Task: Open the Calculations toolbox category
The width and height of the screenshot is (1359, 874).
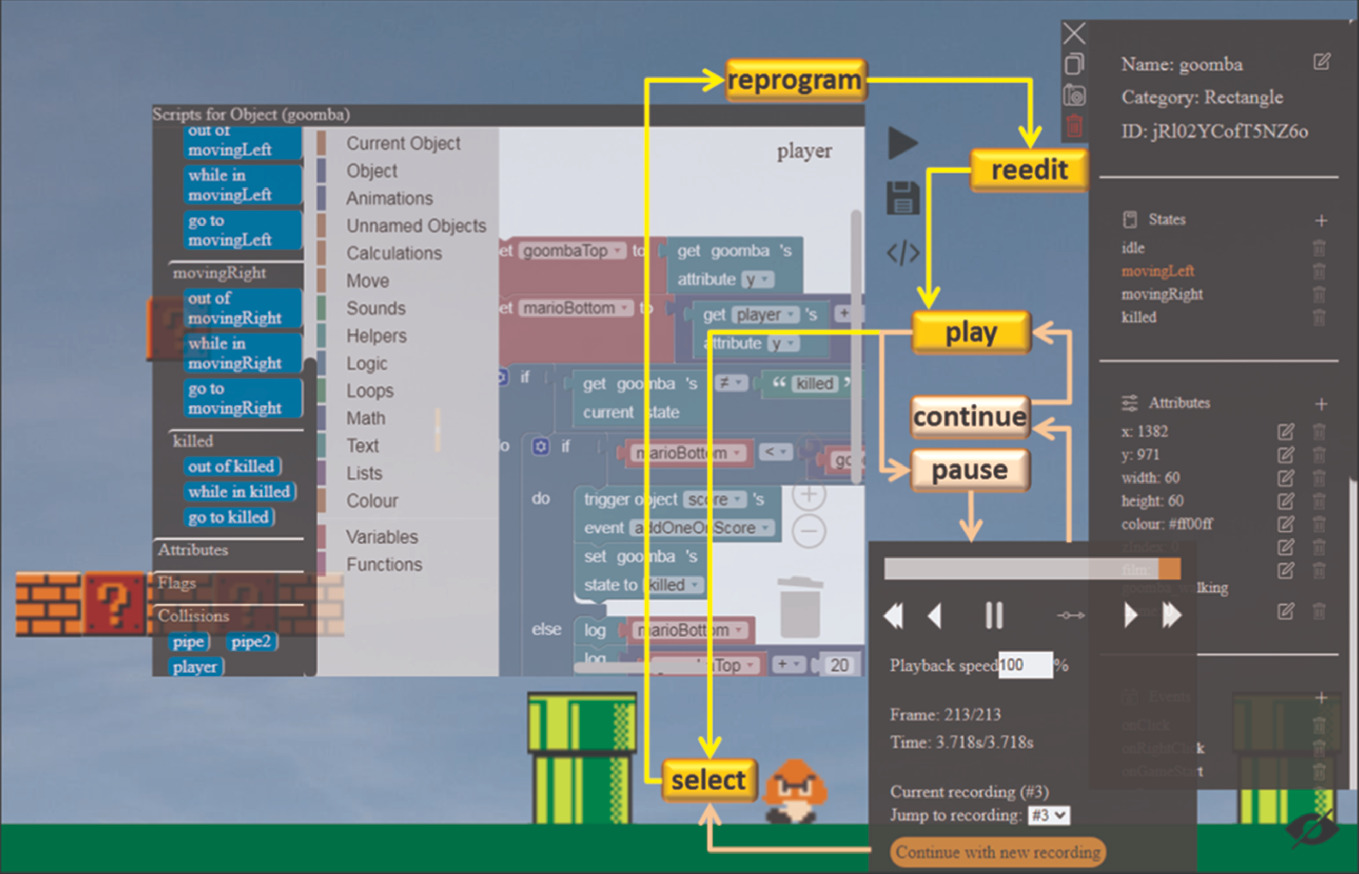Action: pos(394,254)
